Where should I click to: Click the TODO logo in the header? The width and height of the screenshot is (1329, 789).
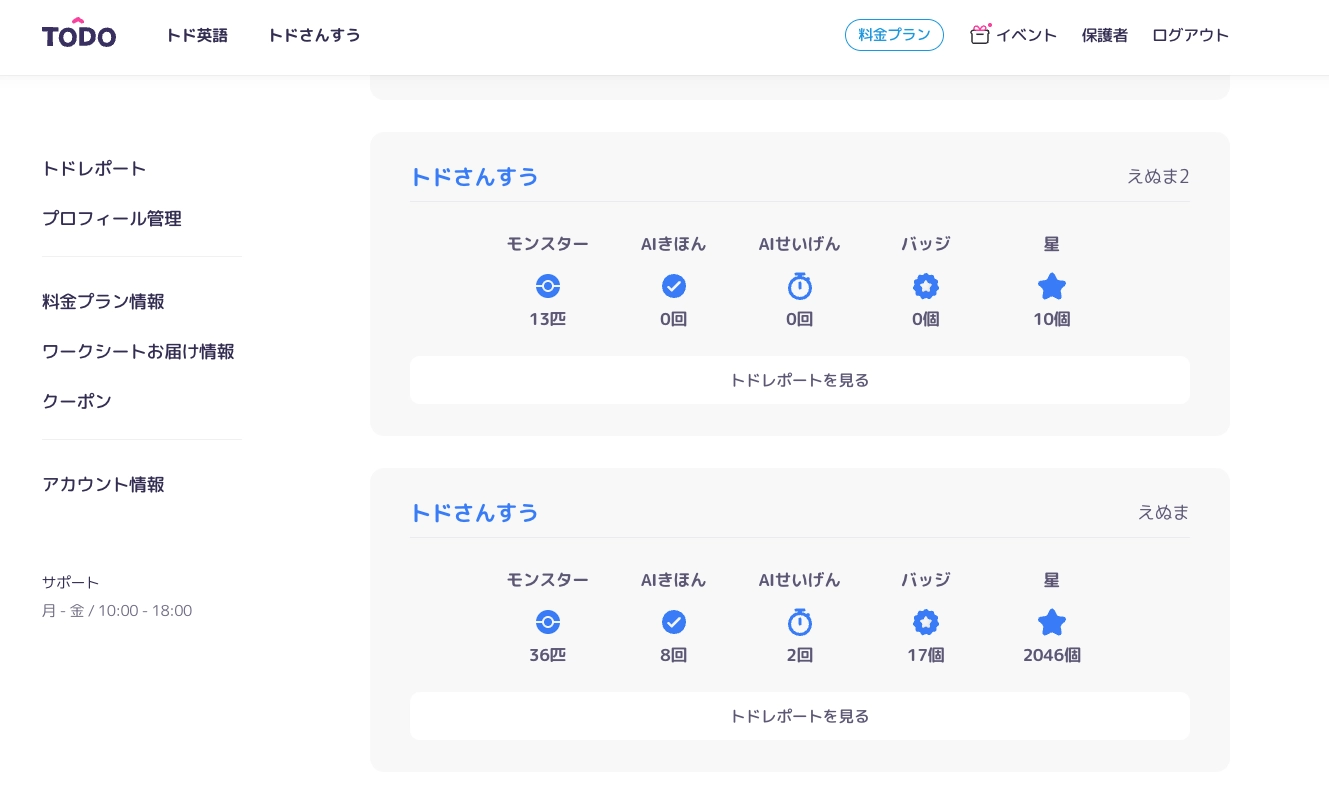point(79,34)
